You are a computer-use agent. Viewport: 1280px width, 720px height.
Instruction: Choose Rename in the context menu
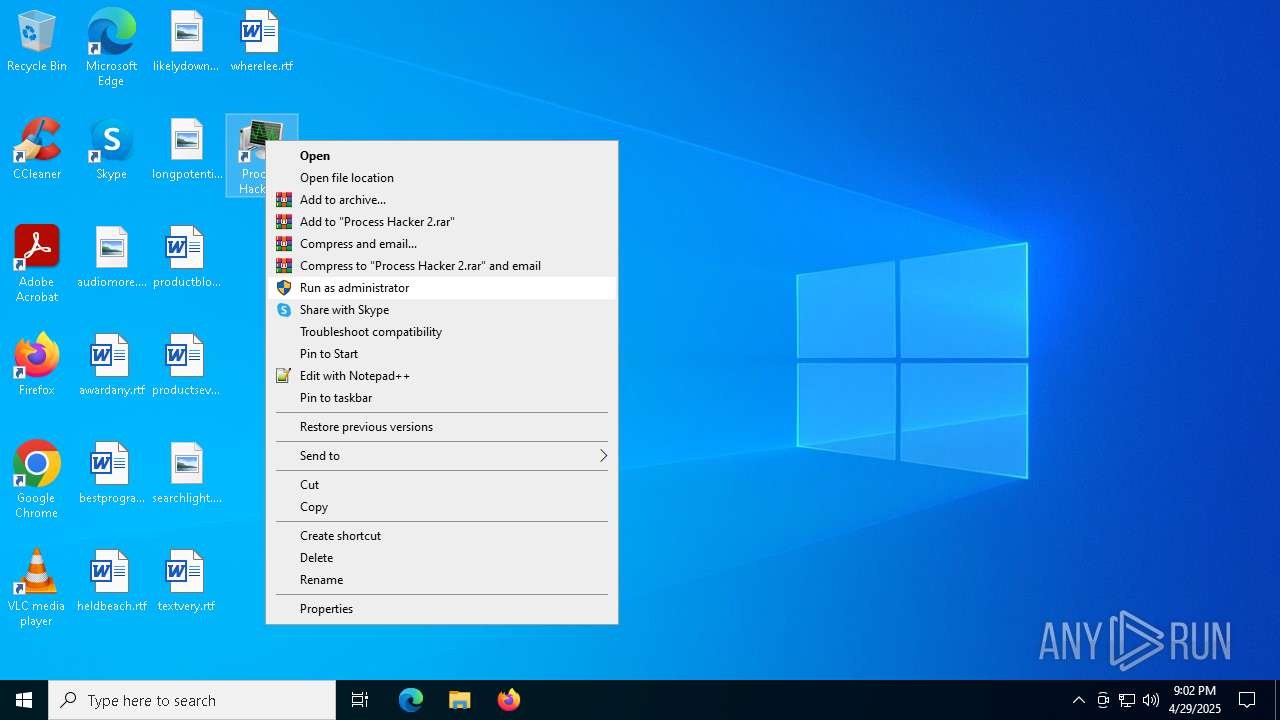(x=442, y=580)
